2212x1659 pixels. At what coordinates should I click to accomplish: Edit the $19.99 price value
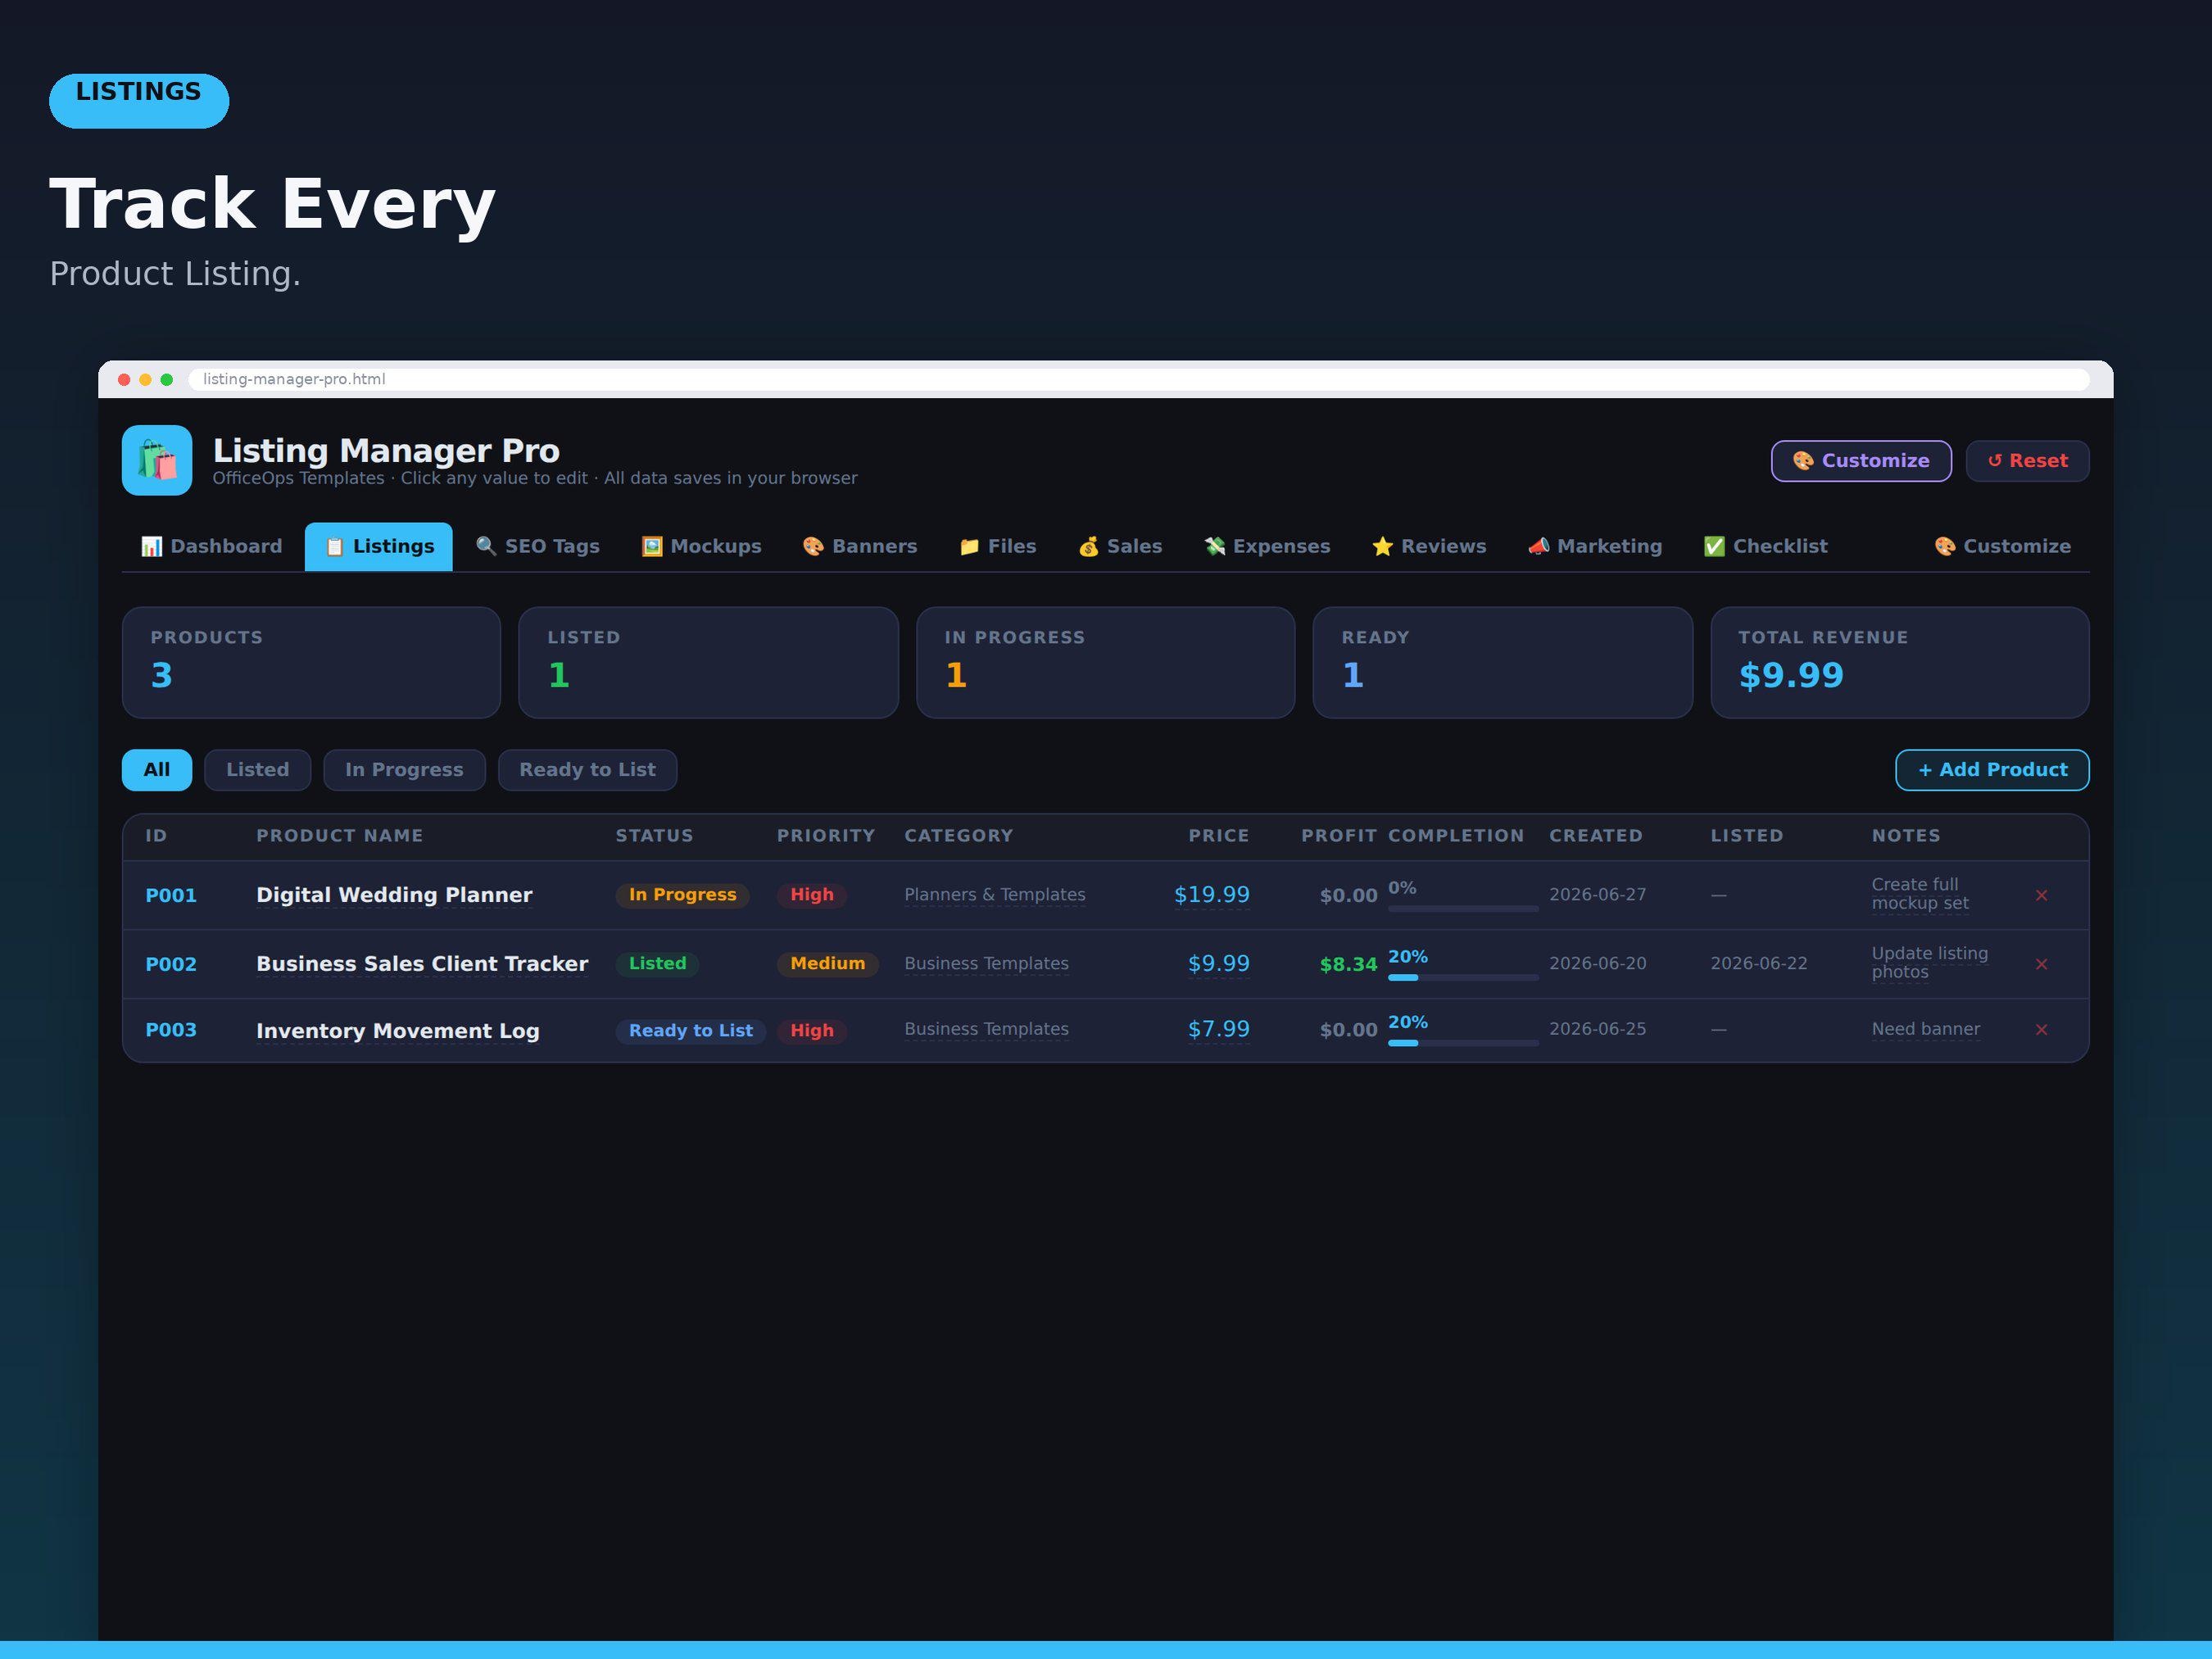(1212, 895)
